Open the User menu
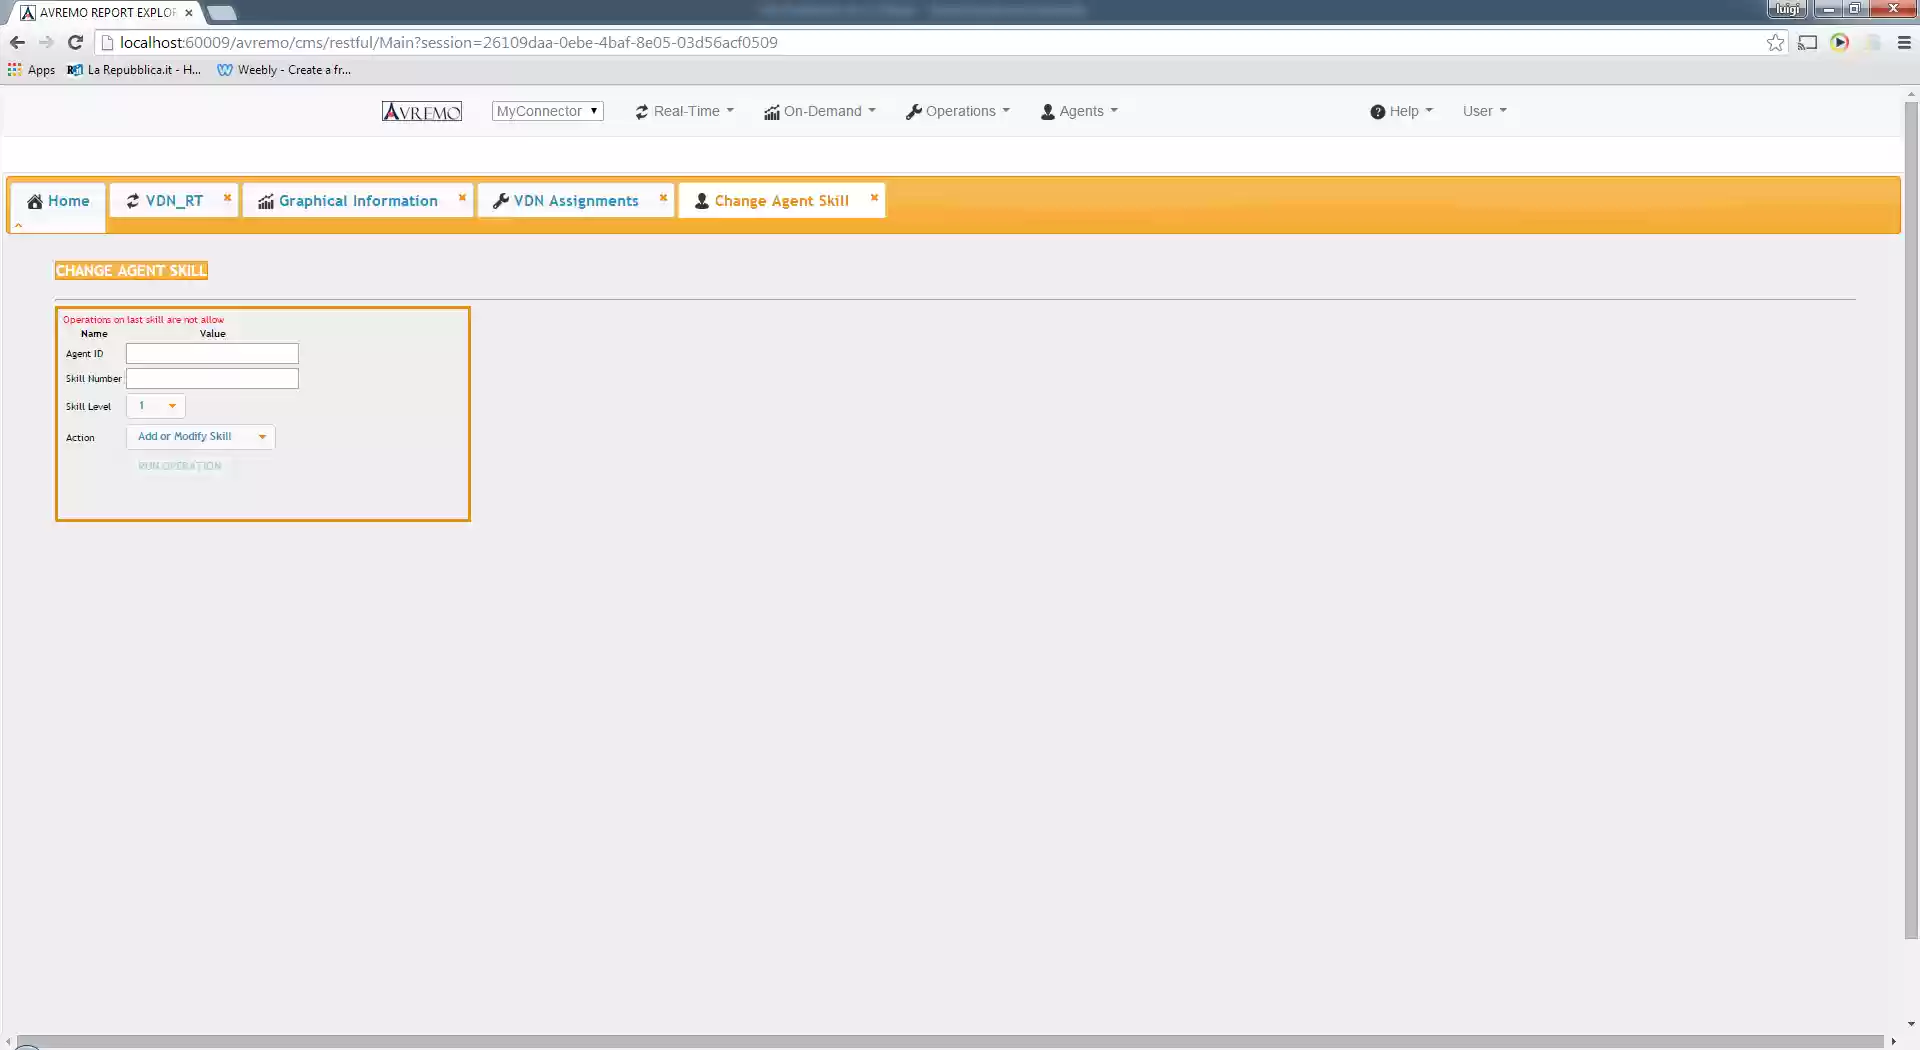1920x1050 pixels. pyautogui.click(x=1483, y=111)
